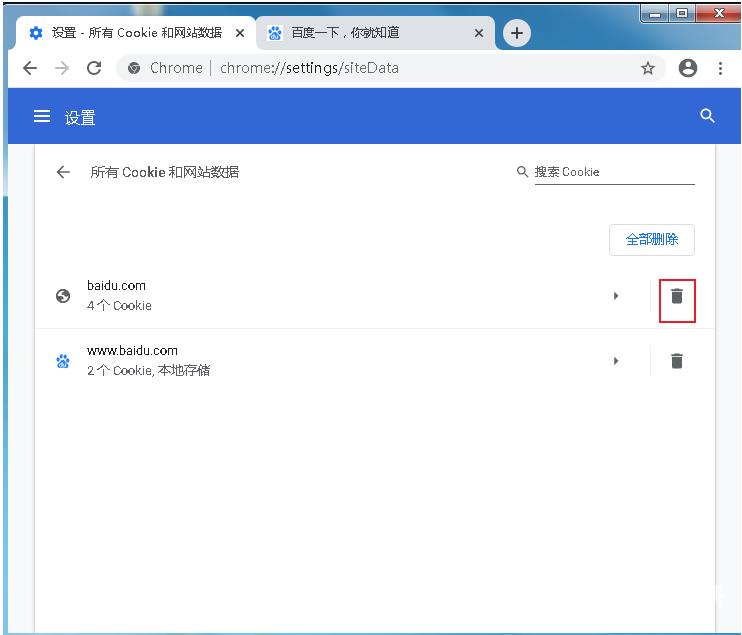Image resolution: width=742 pixels, height=635 pixels.
Task: Click browser forward navigation arrow
Action: [x=62, y=68]
